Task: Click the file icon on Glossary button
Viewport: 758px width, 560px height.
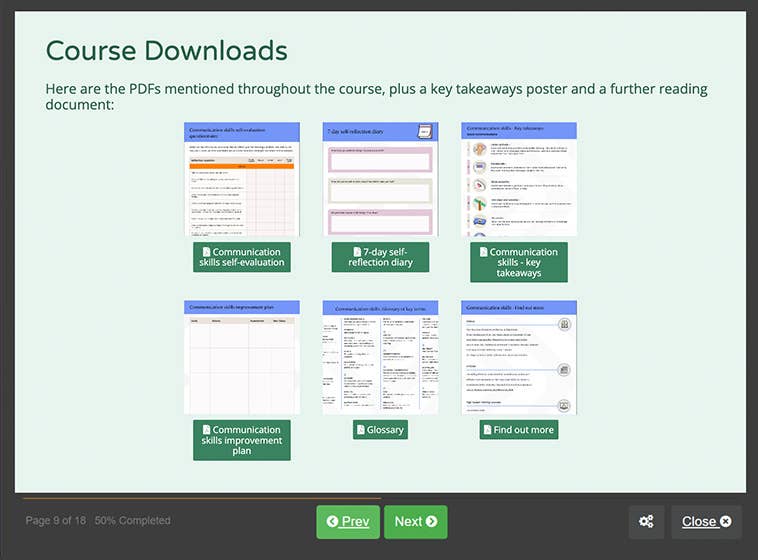Action: coord(362,430)
